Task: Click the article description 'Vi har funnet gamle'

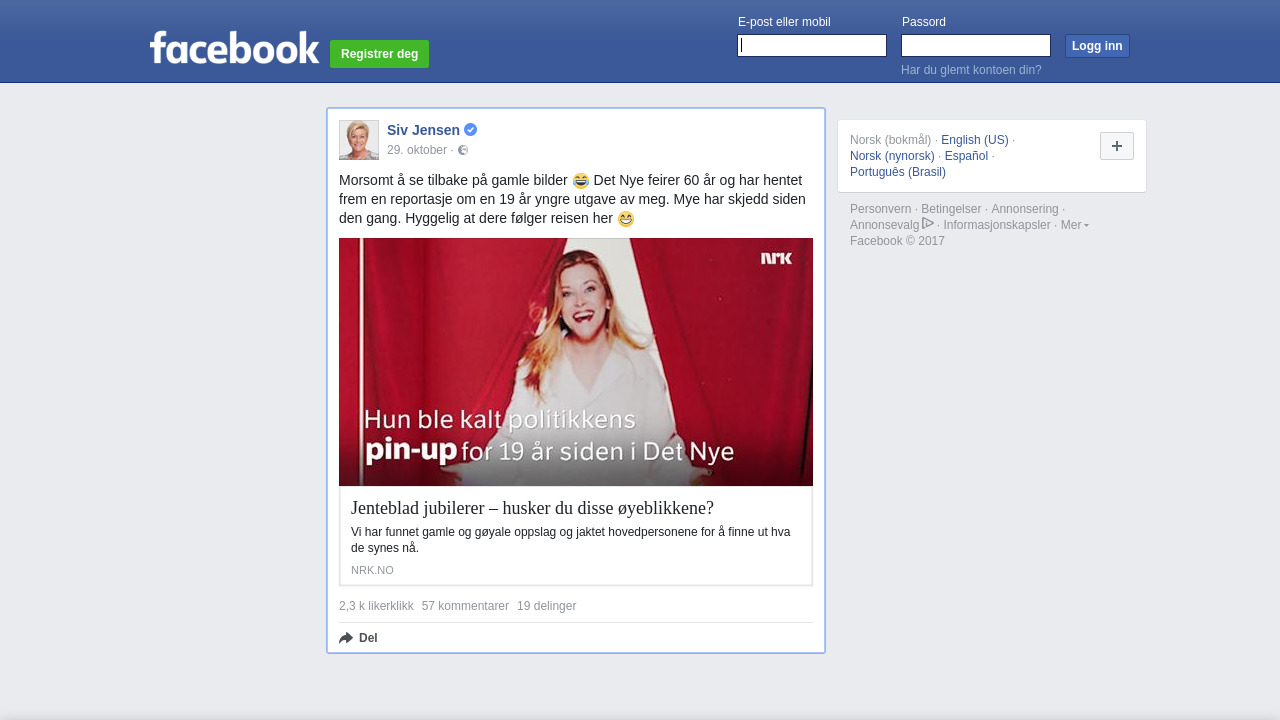Action: (570, 540)
